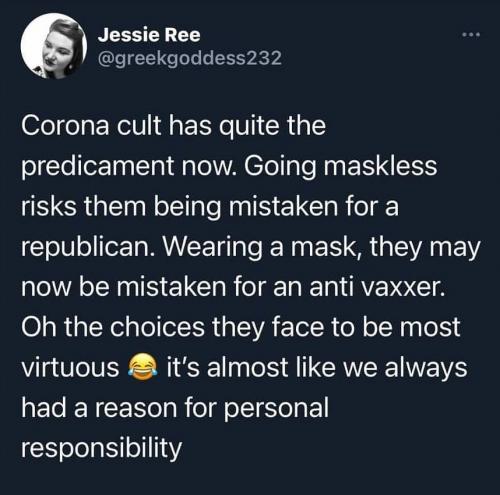Click the phrase "anti vaxxer" in tweet

[x=376, y=287]
